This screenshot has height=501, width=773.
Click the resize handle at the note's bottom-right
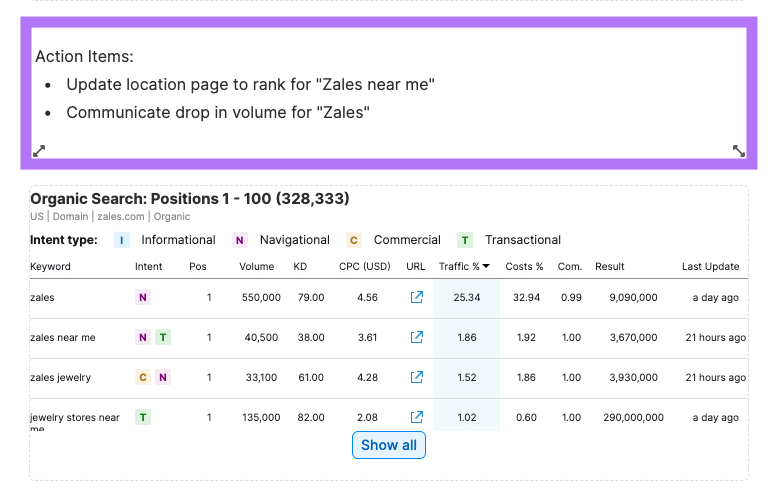tap(738, 151)
